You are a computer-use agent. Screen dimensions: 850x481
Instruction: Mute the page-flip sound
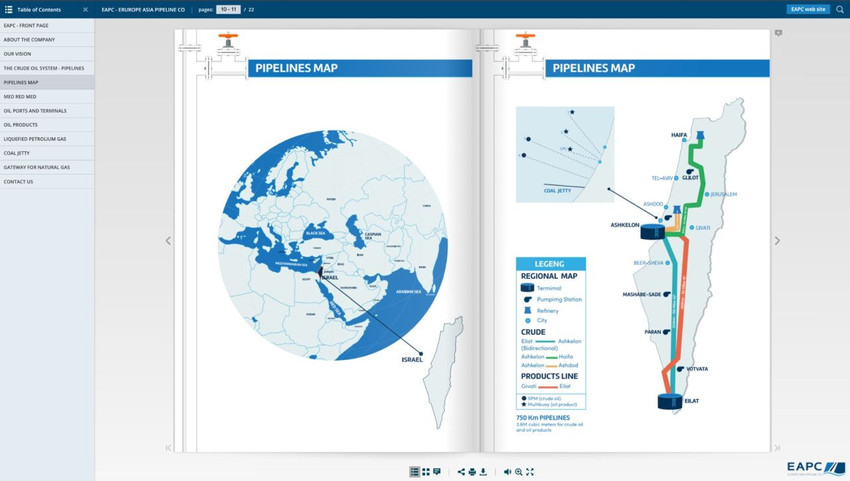[507, 472]
